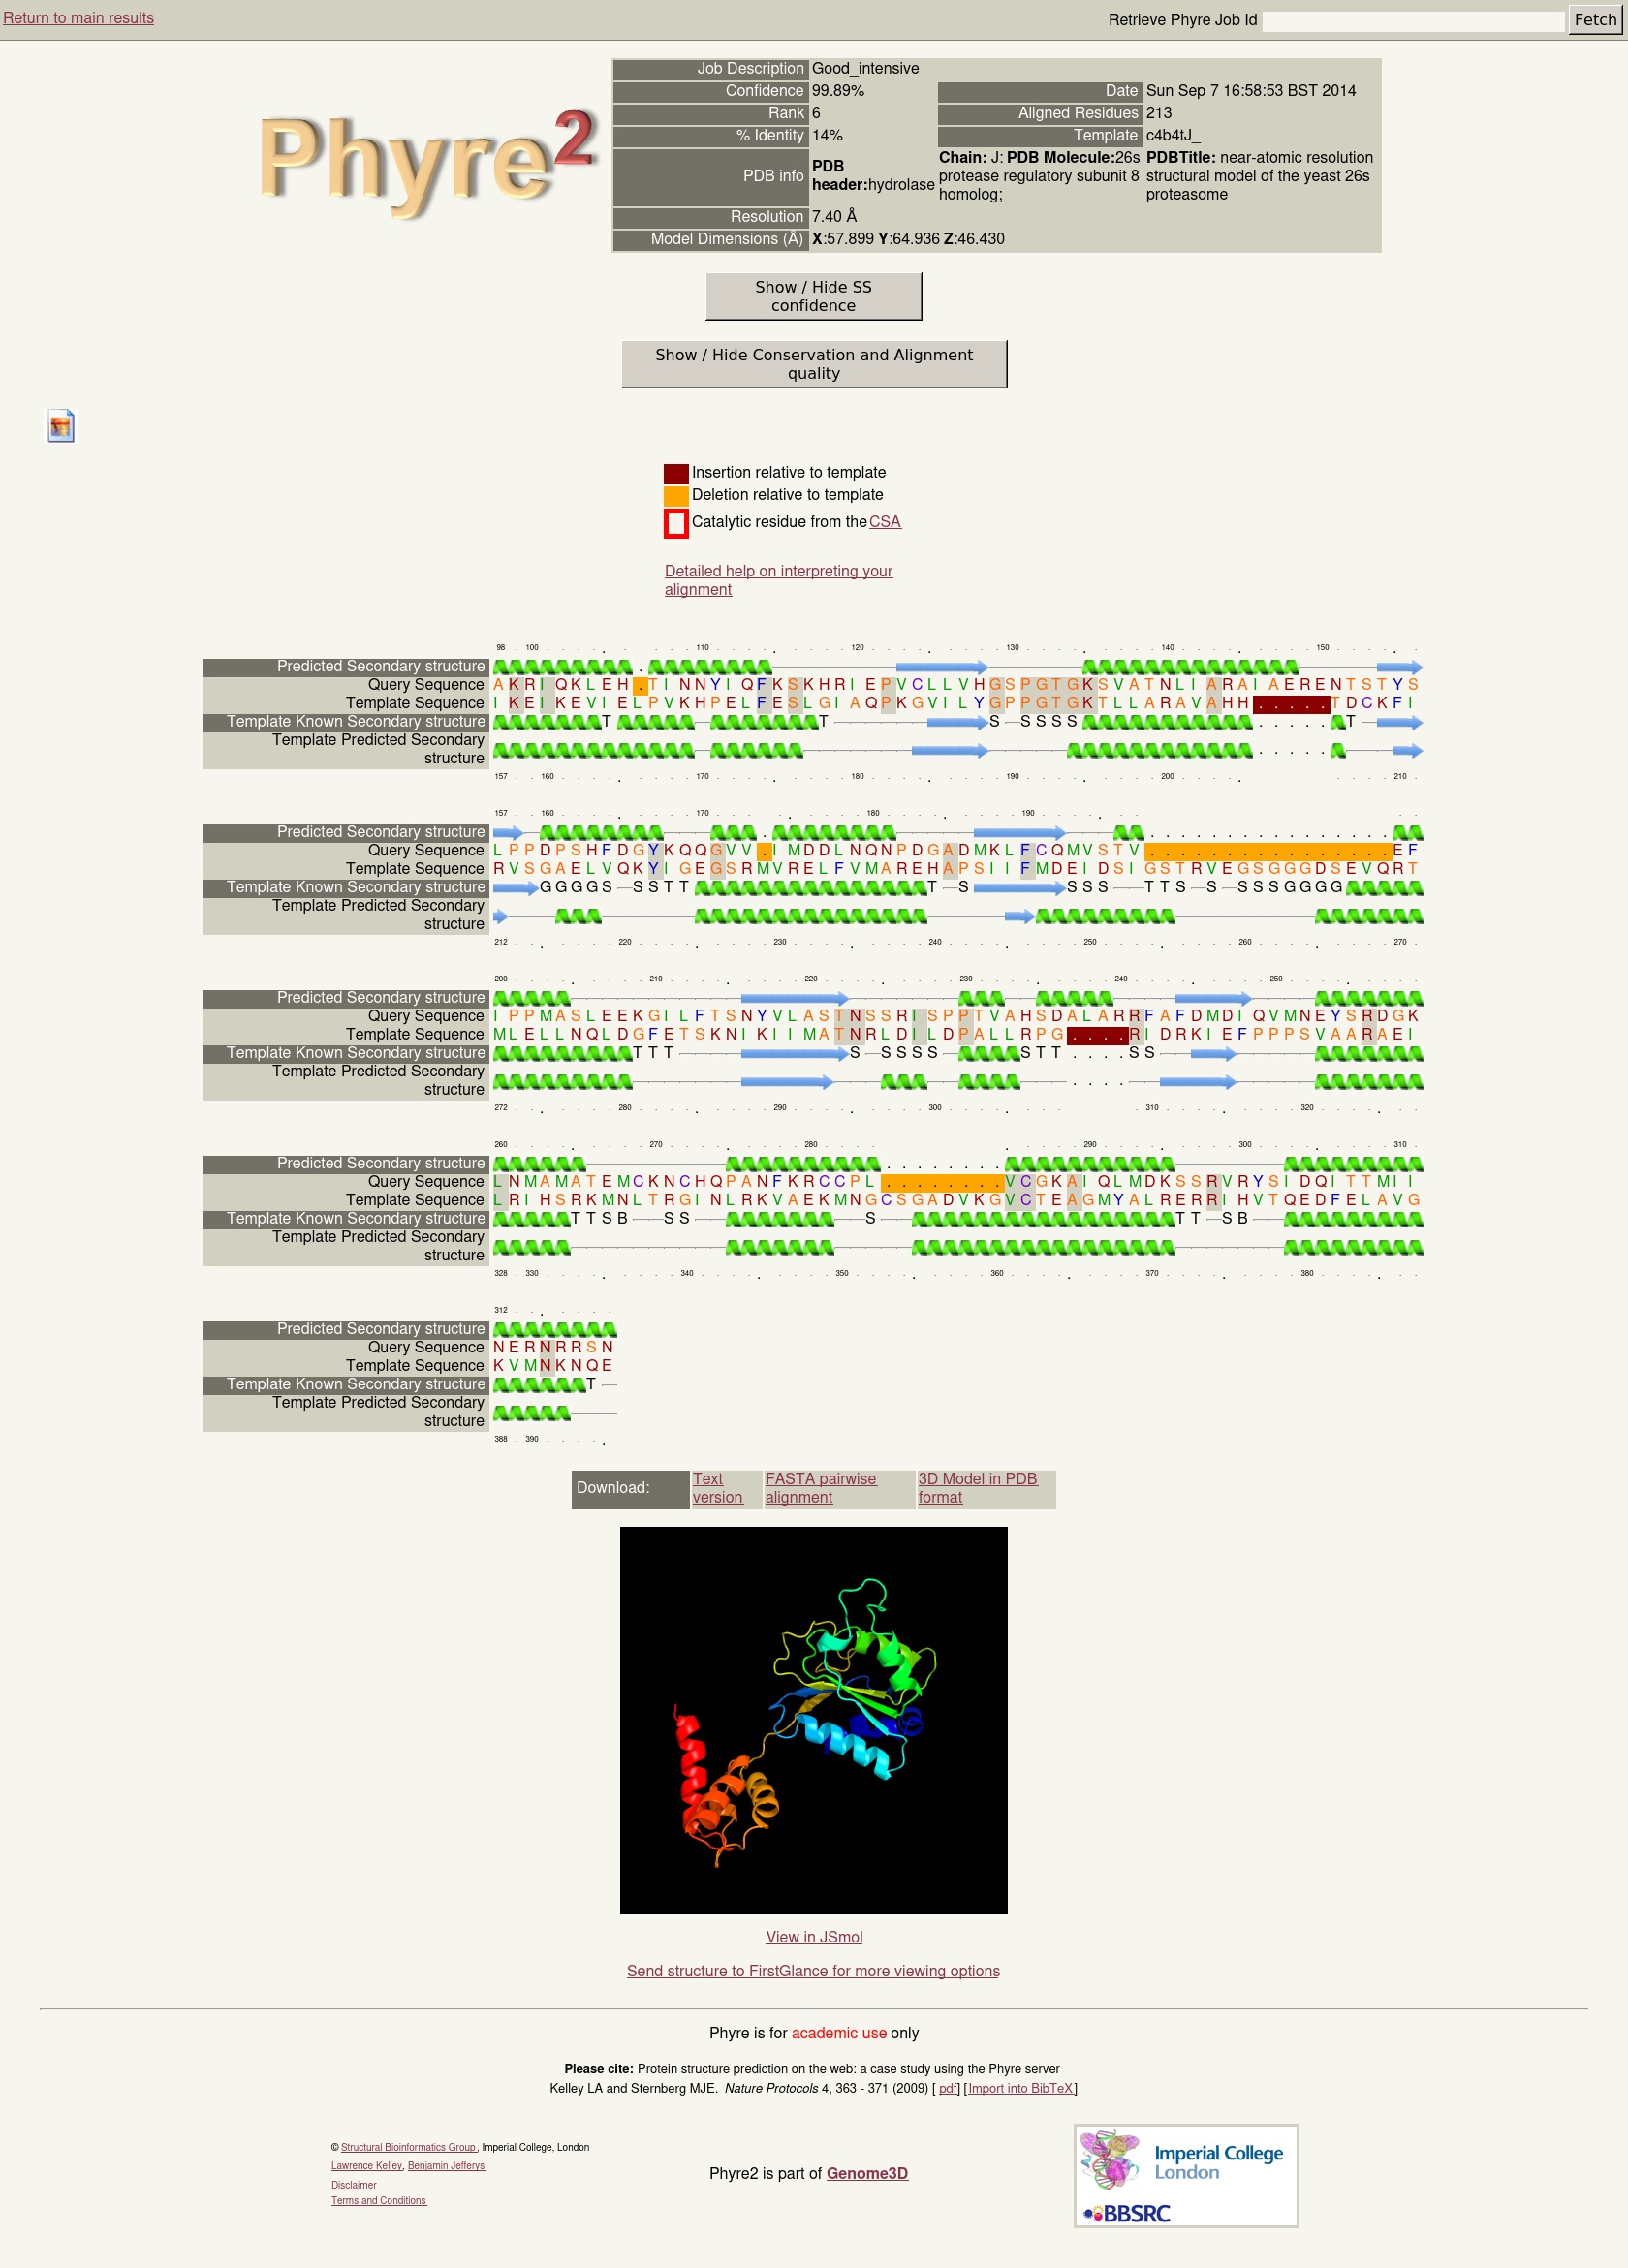Focus the Retrieve Phyre Job Id field
This screenshot has height=2268, width=1628.
(x=1412, y=20)
